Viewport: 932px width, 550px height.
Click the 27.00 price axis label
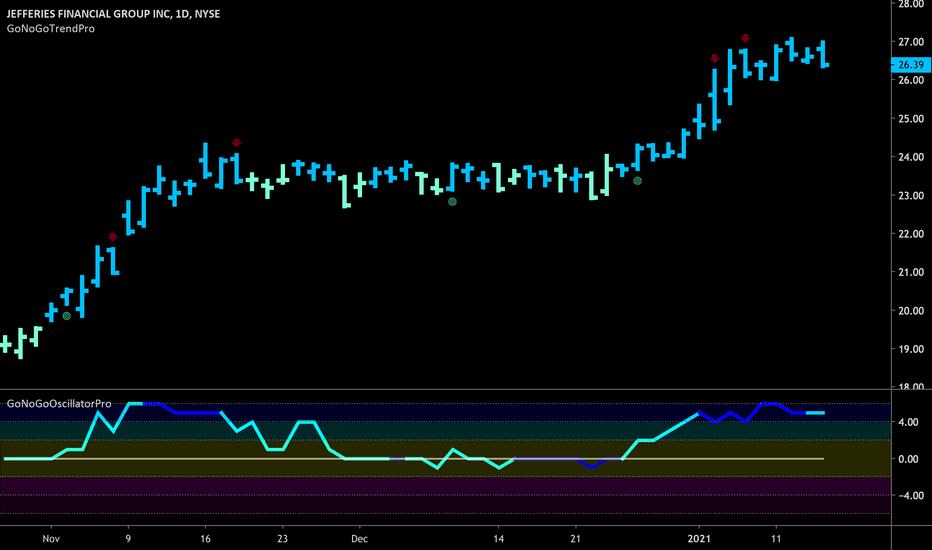(x=911, y=42)
